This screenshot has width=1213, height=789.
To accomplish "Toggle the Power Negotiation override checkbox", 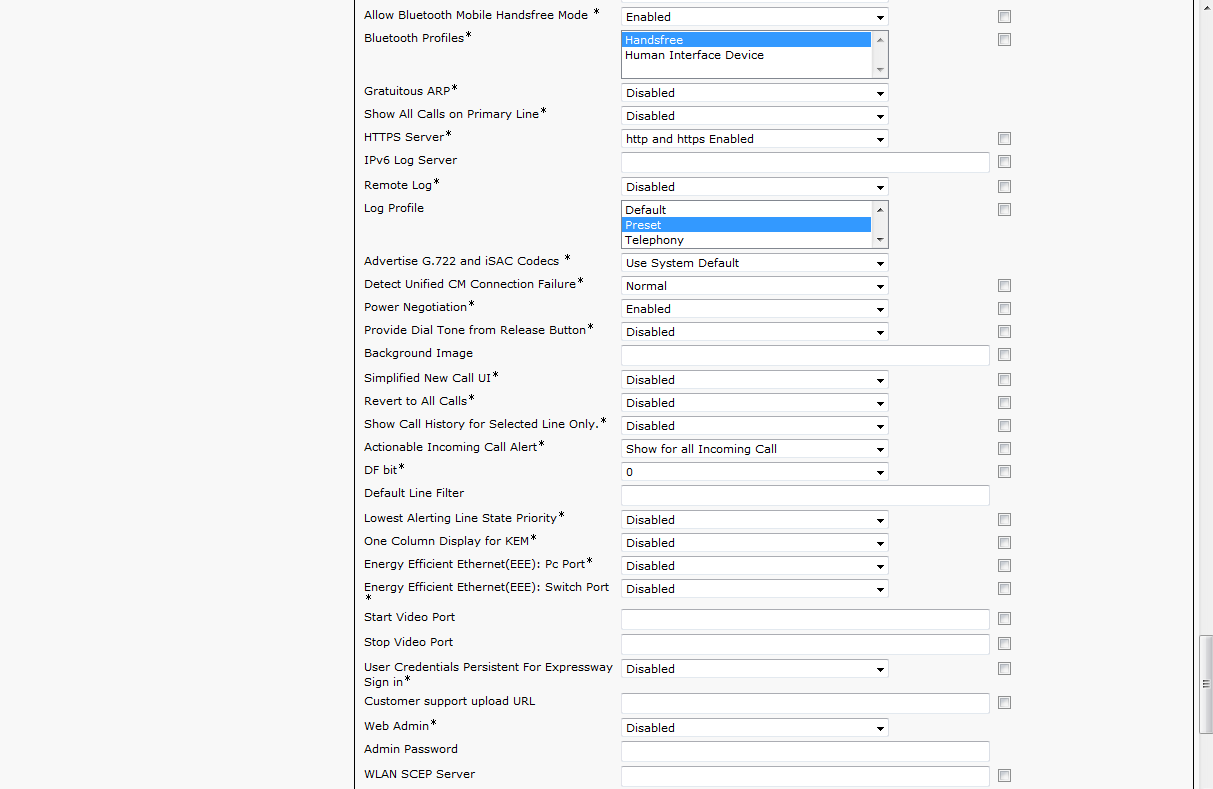I will [x=1004, y=309].
